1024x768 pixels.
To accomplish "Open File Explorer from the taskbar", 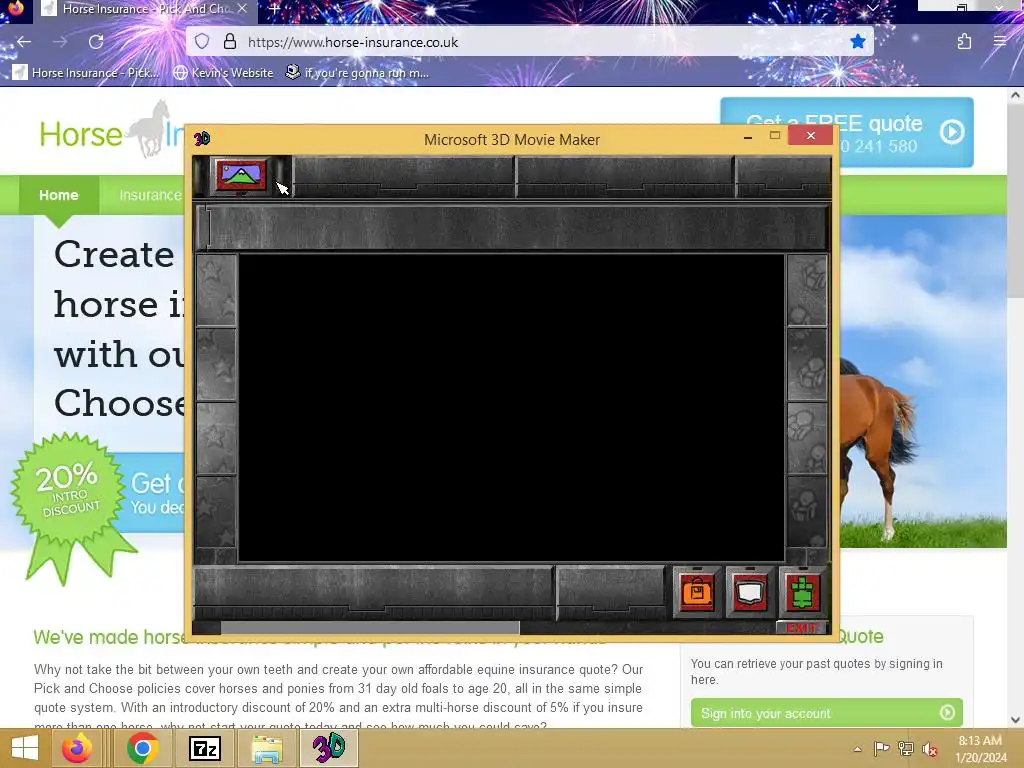I will coord(267,748).
